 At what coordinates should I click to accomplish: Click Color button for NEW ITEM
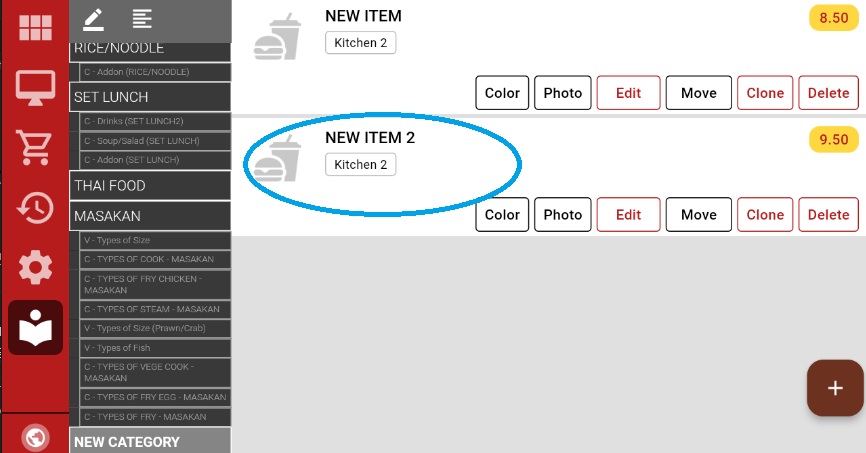point(502,93)
